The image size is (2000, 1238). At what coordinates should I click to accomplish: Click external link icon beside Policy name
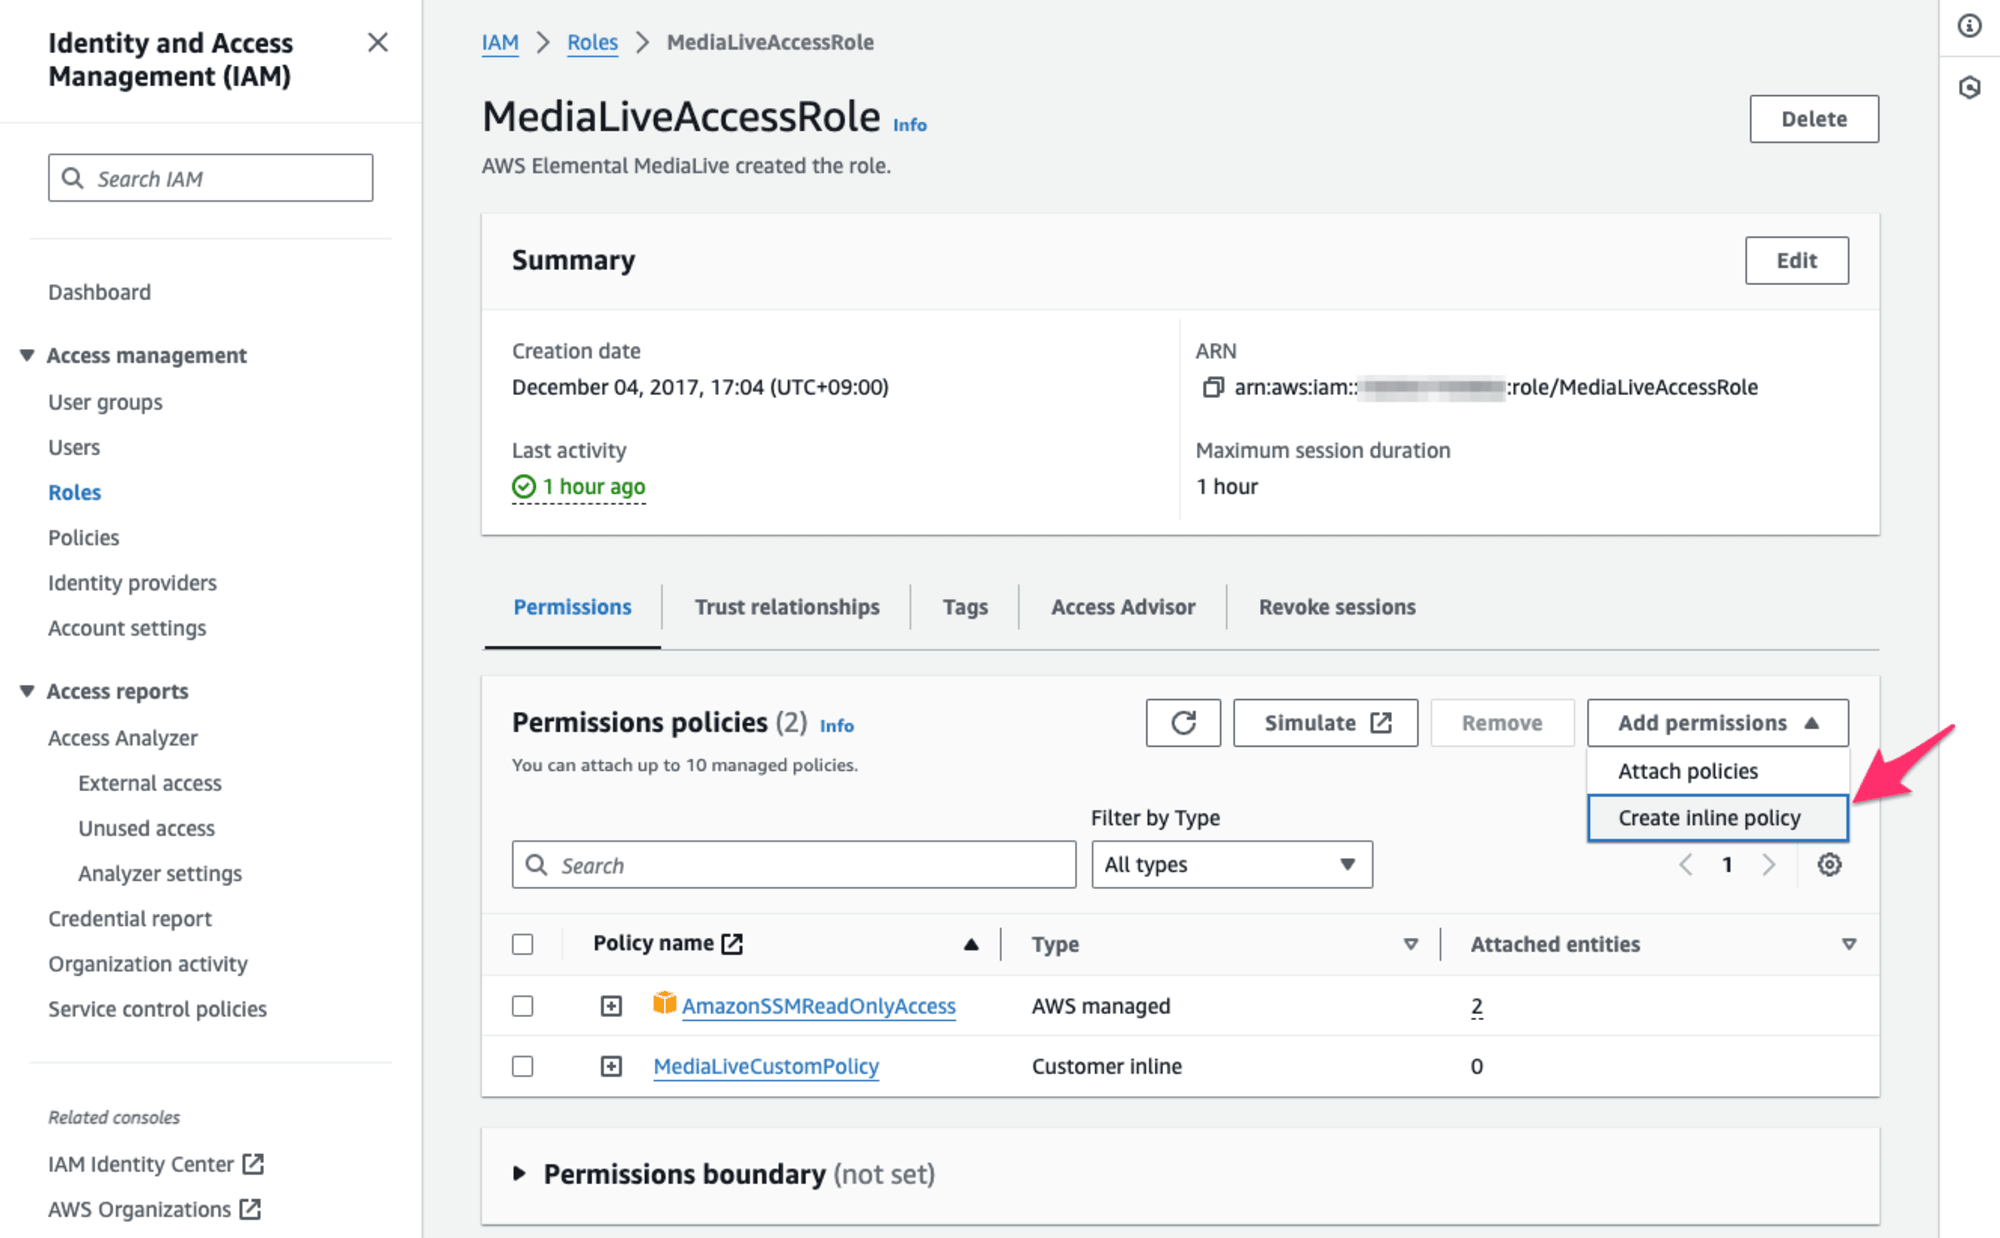pyautogui.click(x=732, y=944)
